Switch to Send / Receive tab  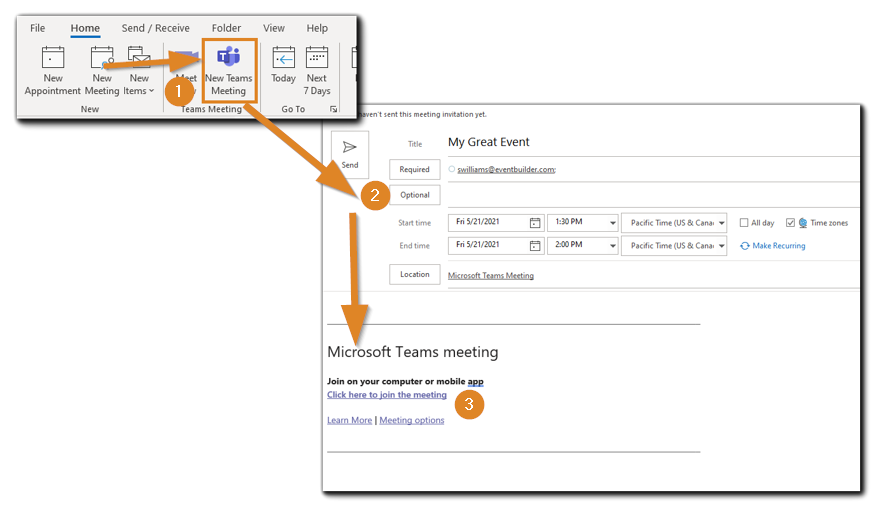point(156,28)
